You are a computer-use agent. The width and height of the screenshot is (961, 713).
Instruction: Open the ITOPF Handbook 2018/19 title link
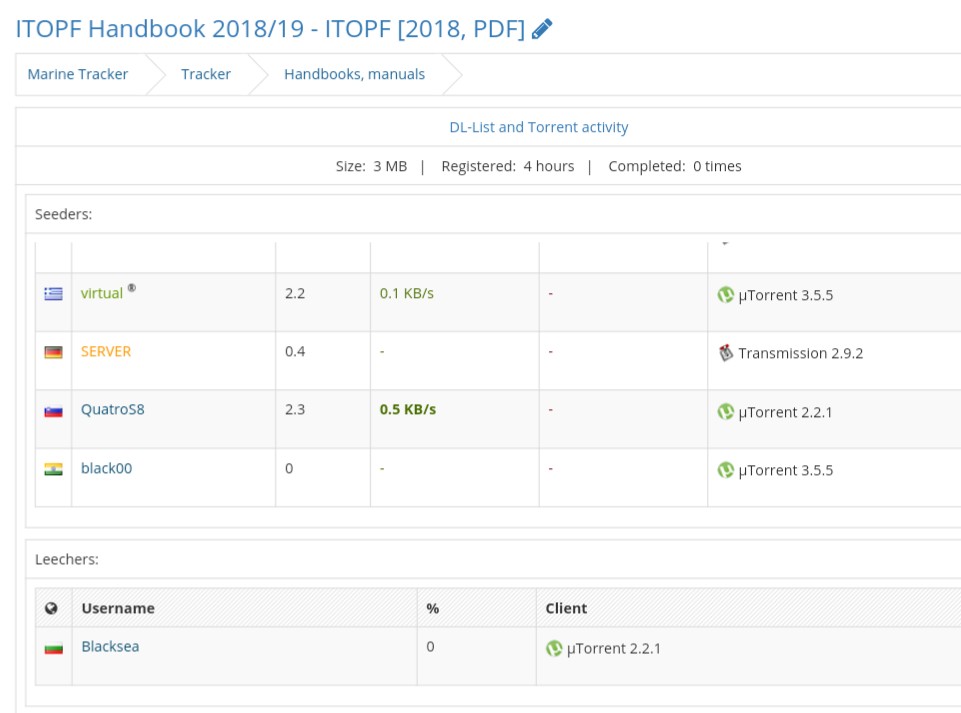point(270,29)
